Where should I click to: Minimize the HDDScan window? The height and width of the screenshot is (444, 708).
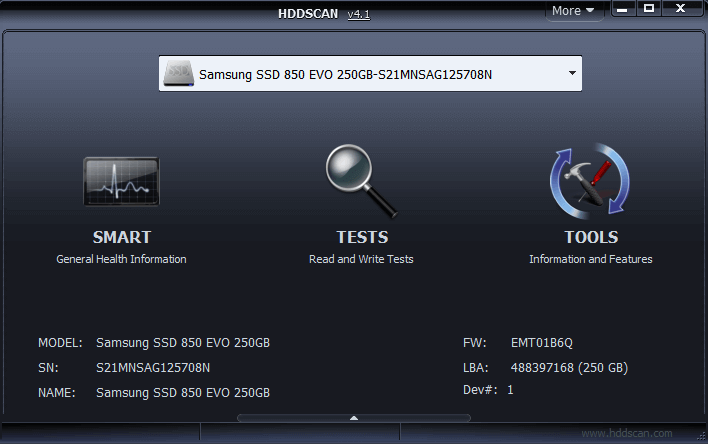coord(623,9)
